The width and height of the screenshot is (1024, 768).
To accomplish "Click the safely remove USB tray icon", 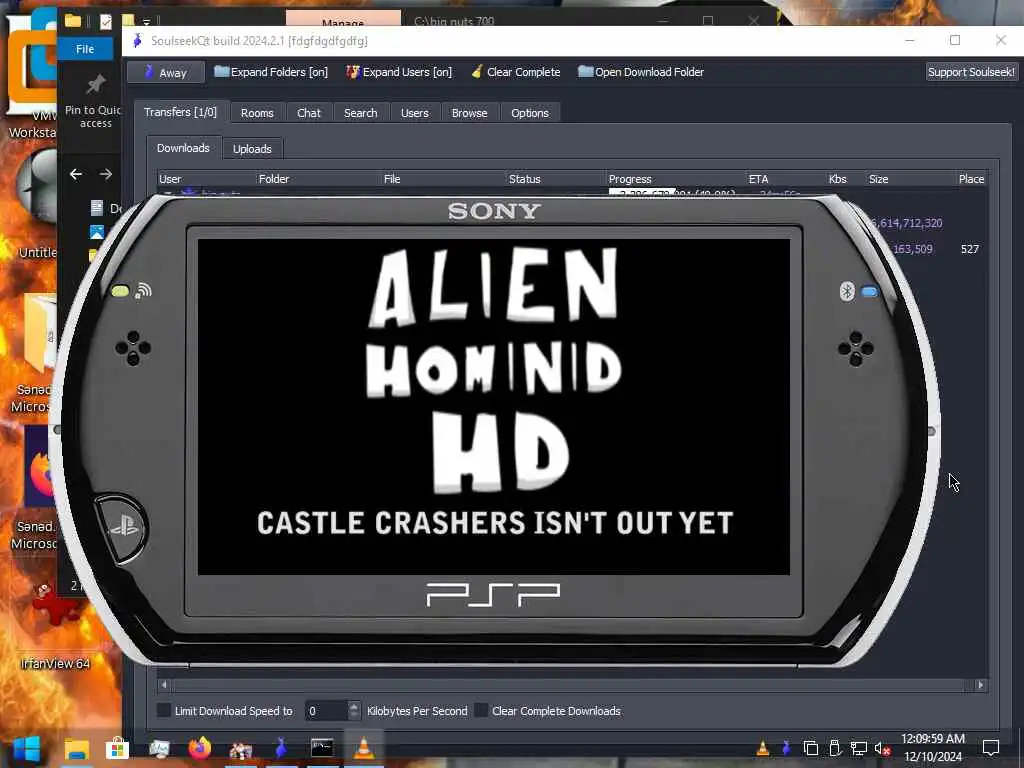I will point(835,748).
